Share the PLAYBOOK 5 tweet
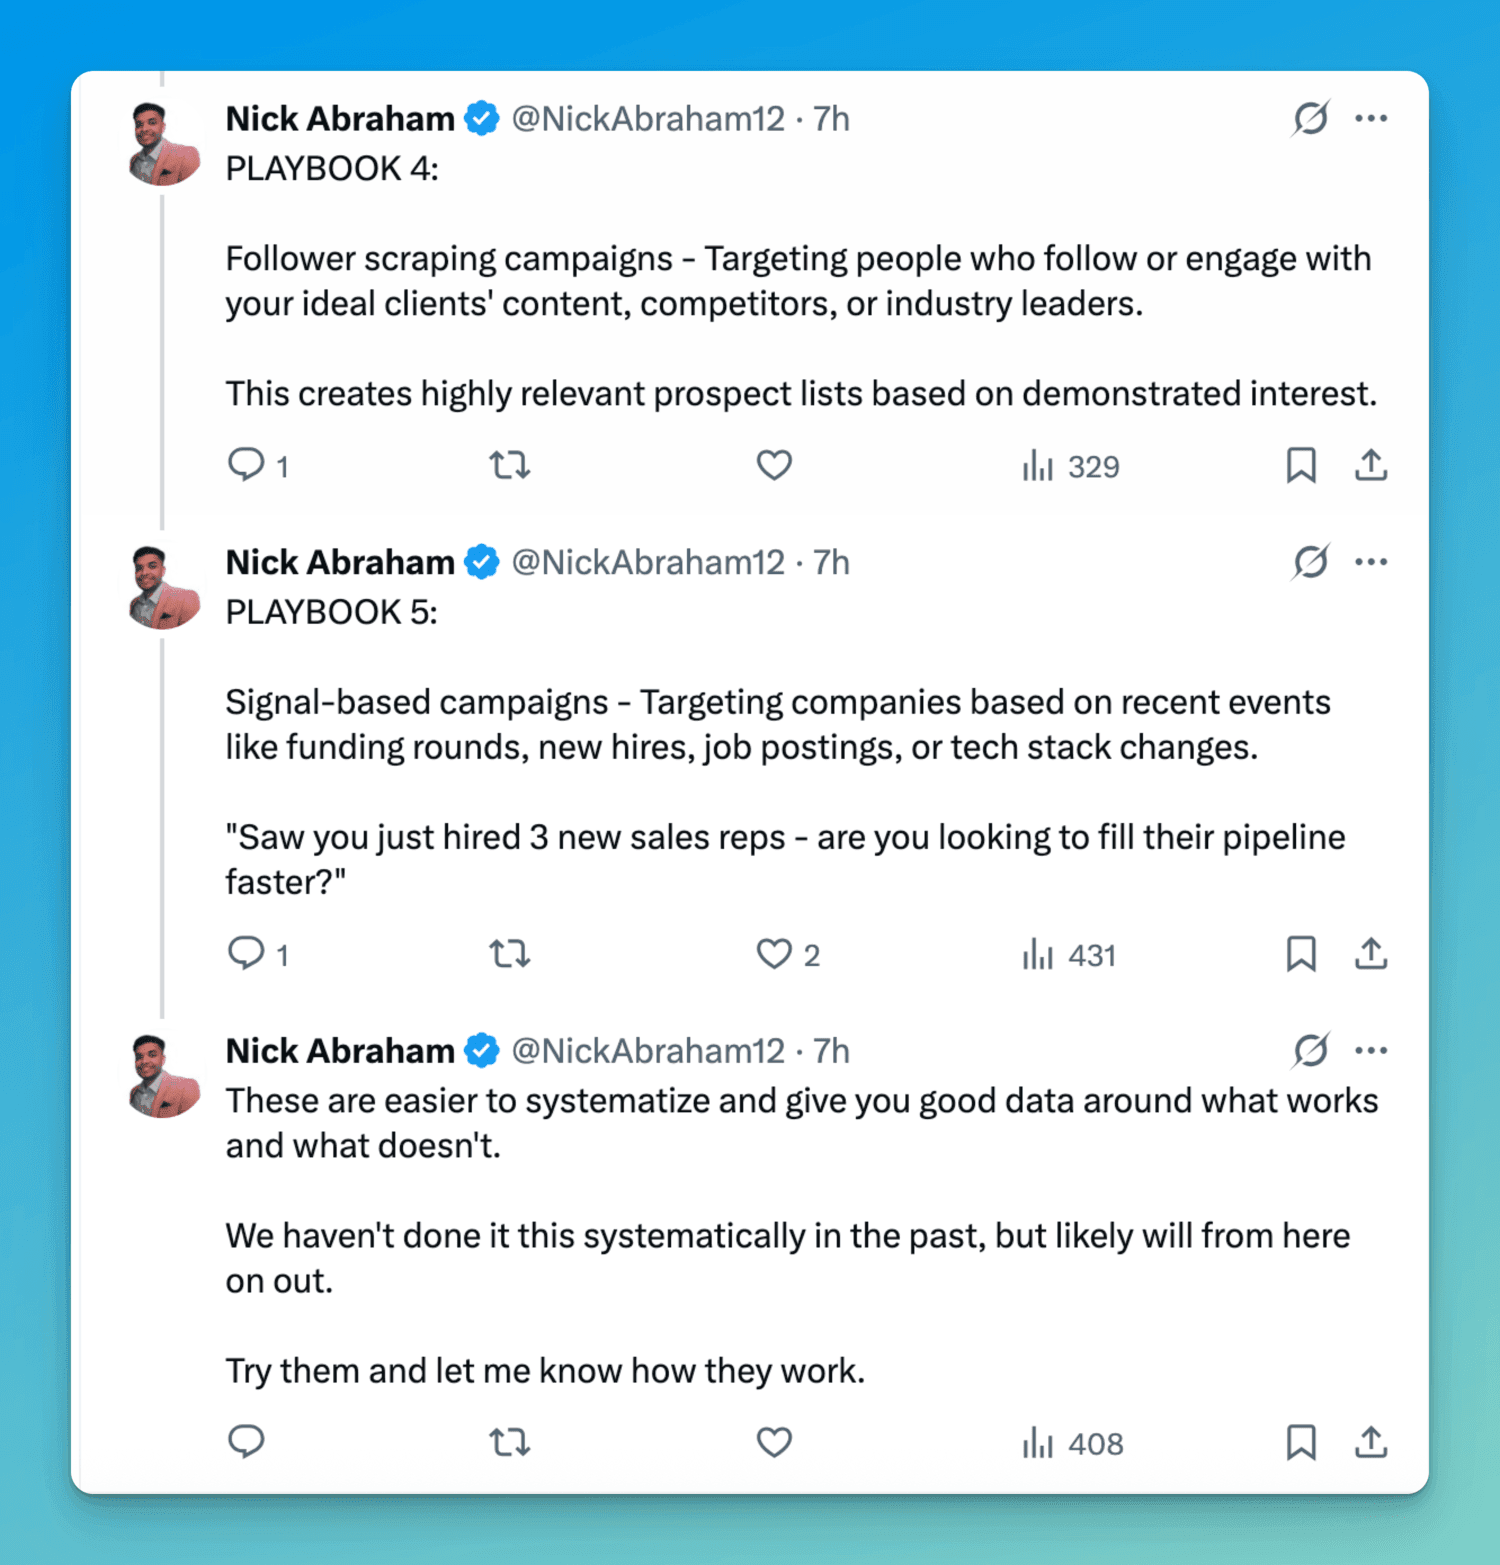The width and height of the screenshot is (1500, 1565). (x=1371, y=954)
